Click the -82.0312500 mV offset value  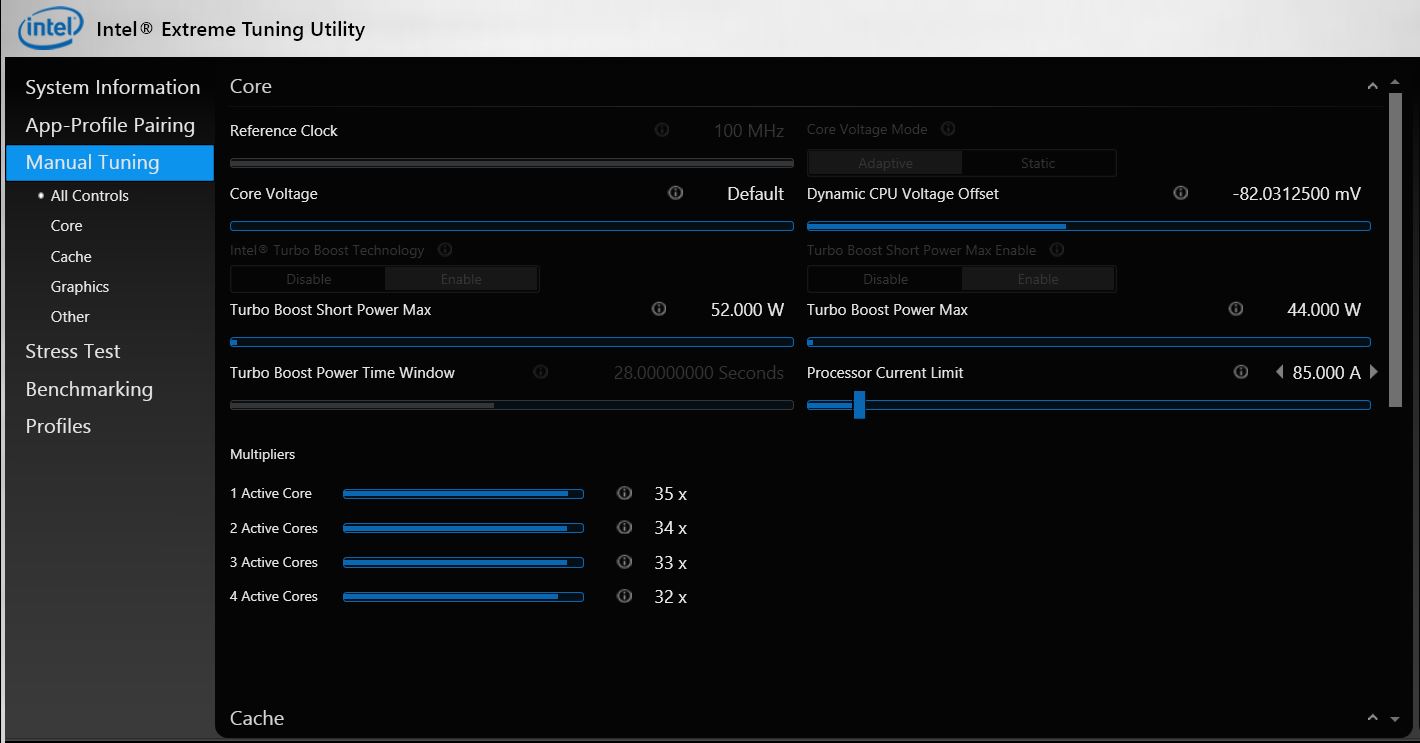(1297, 194)
